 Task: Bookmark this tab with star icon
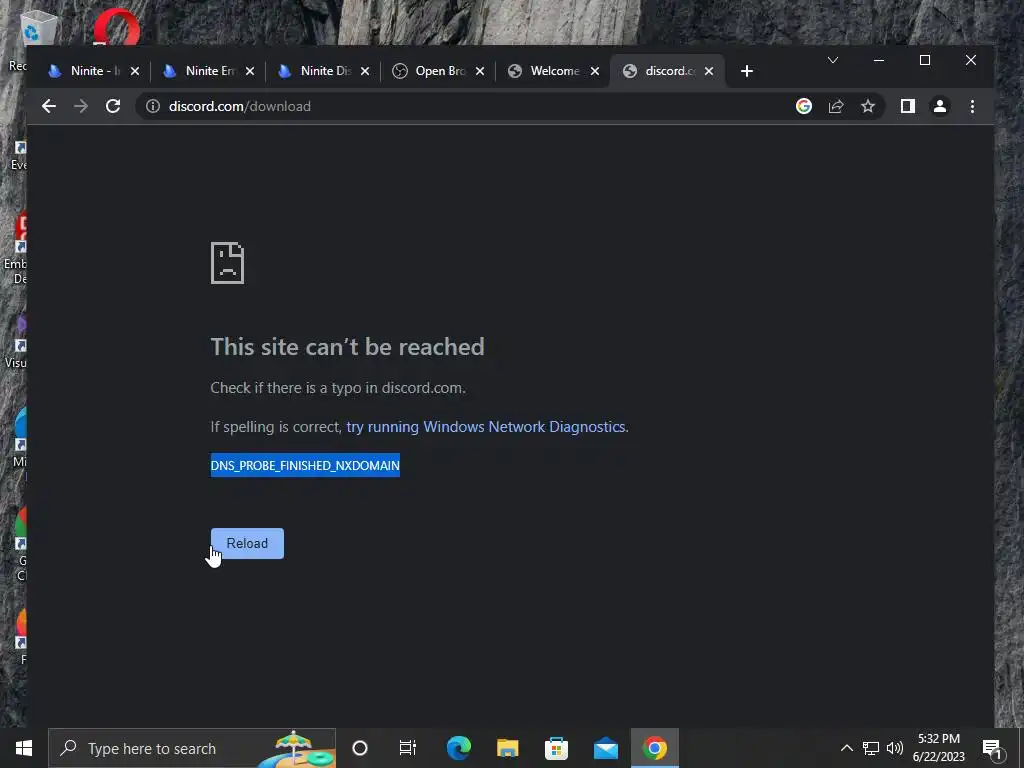pos(868,106)
